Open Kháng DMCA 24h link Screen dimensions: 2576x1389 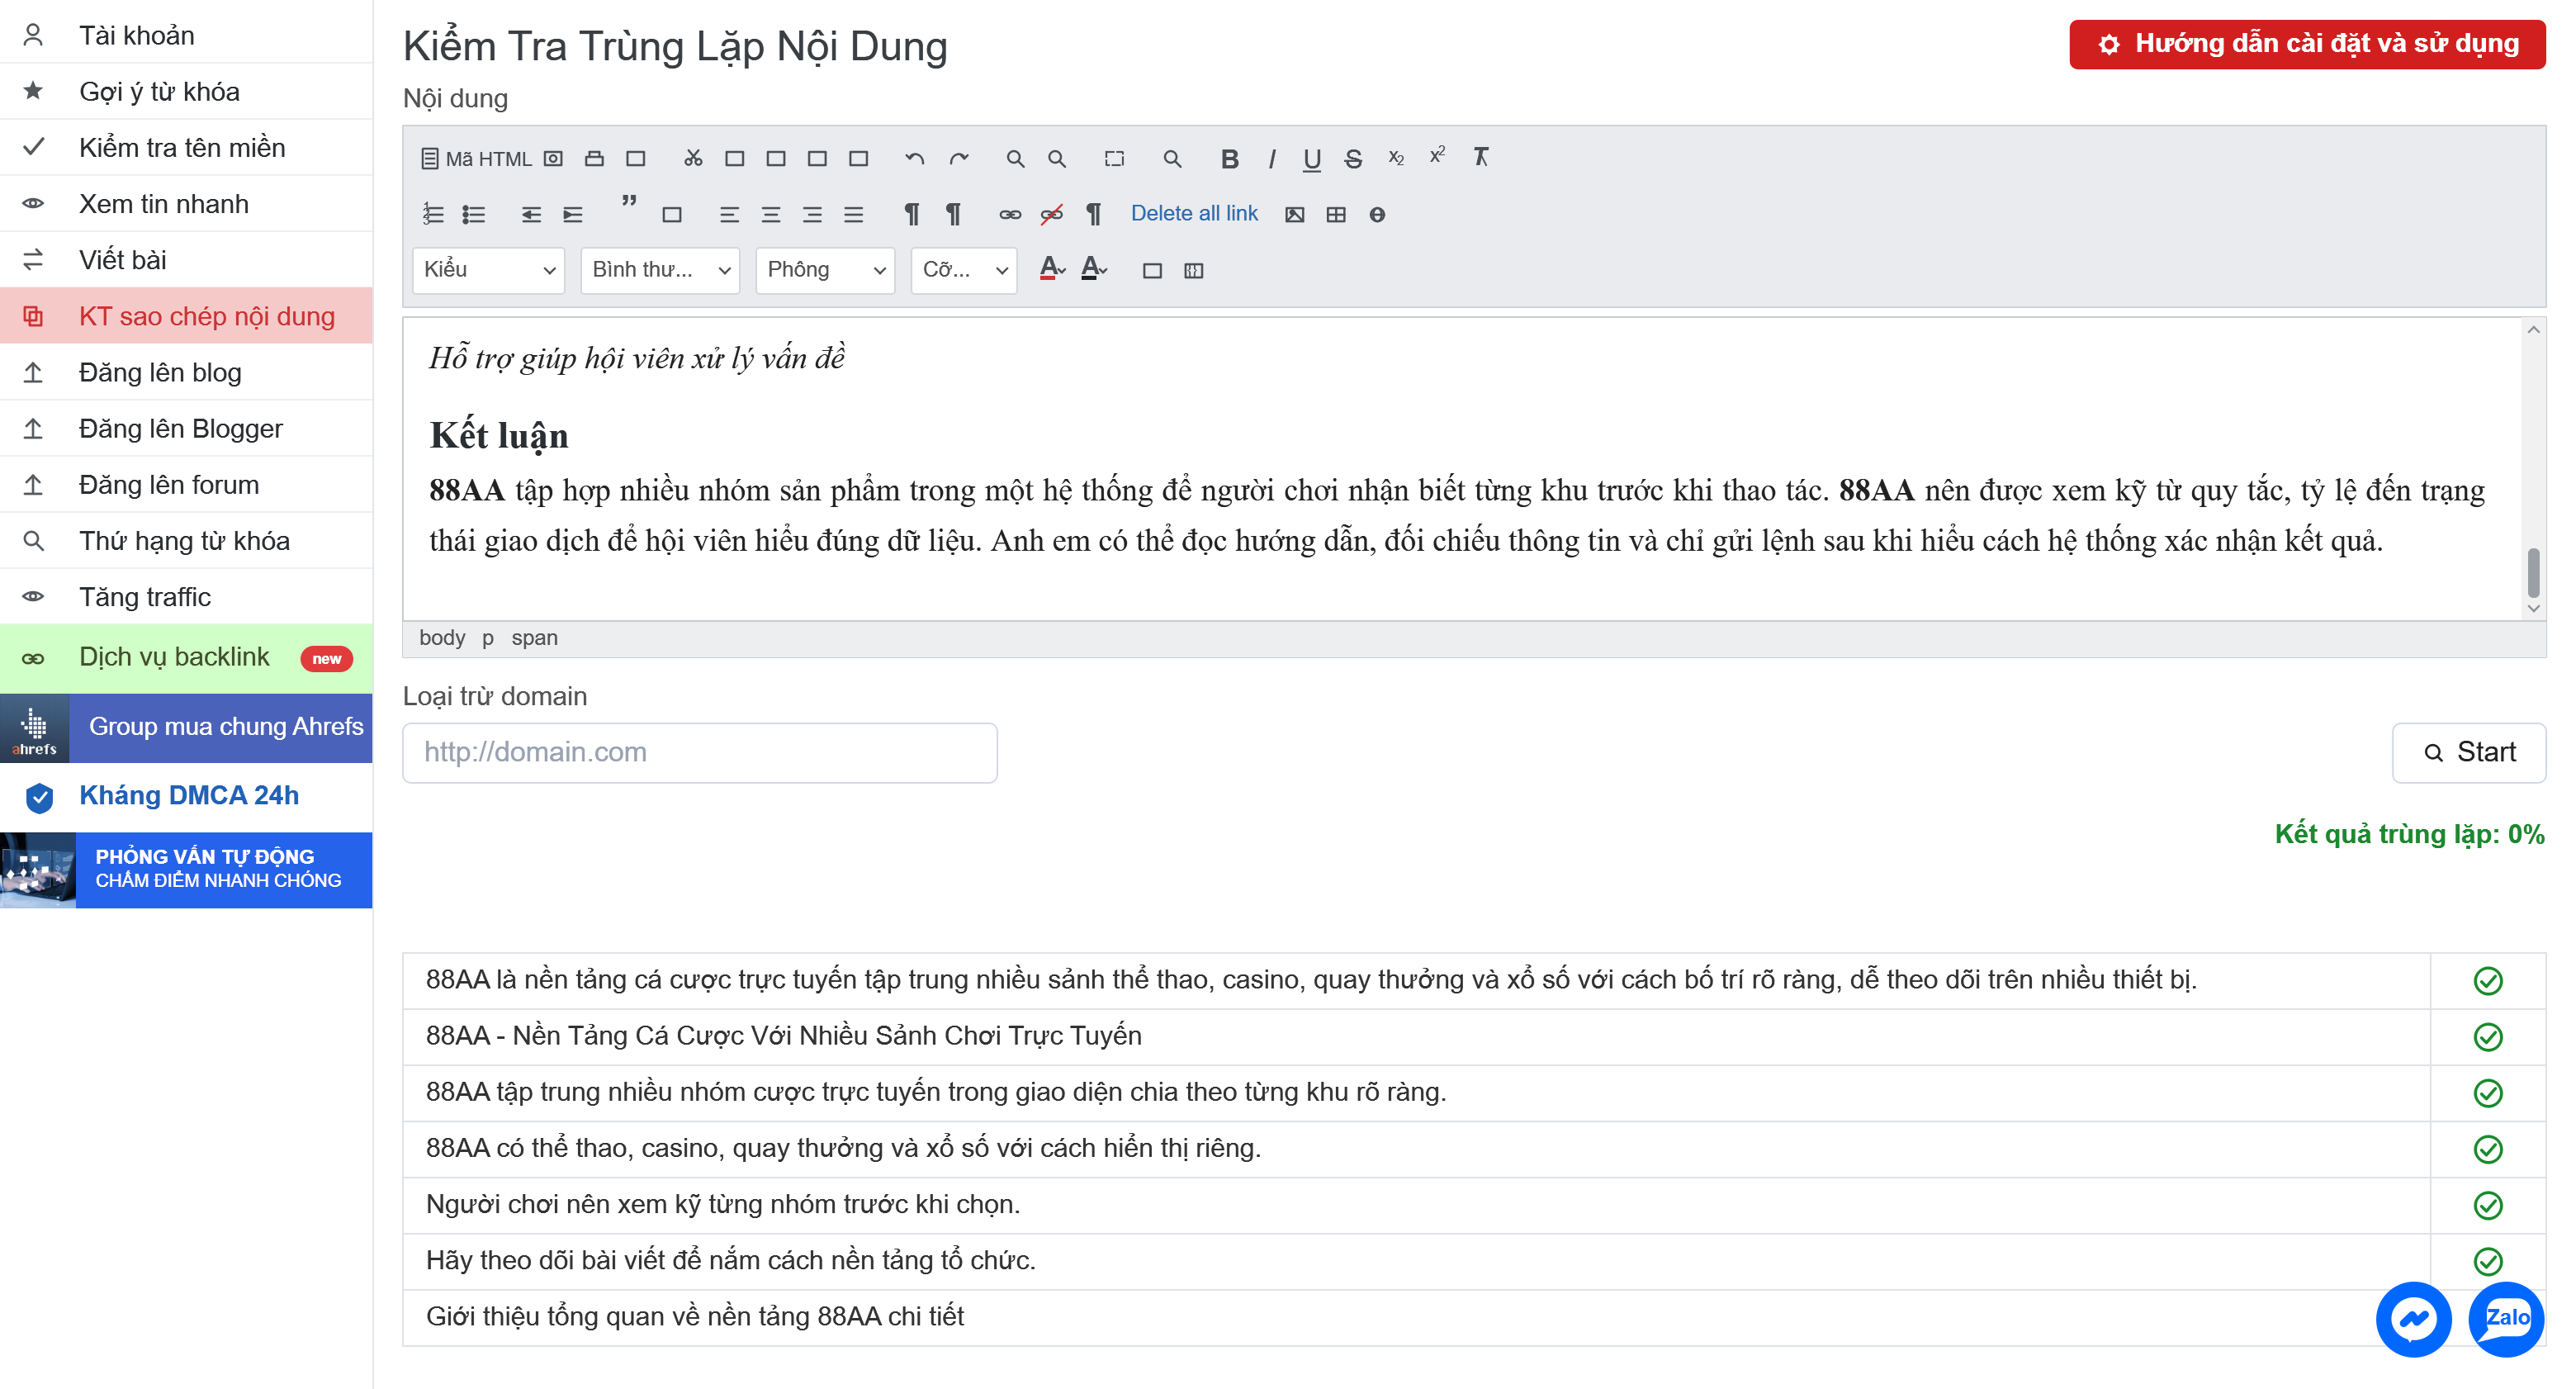[x=186, y=797]
